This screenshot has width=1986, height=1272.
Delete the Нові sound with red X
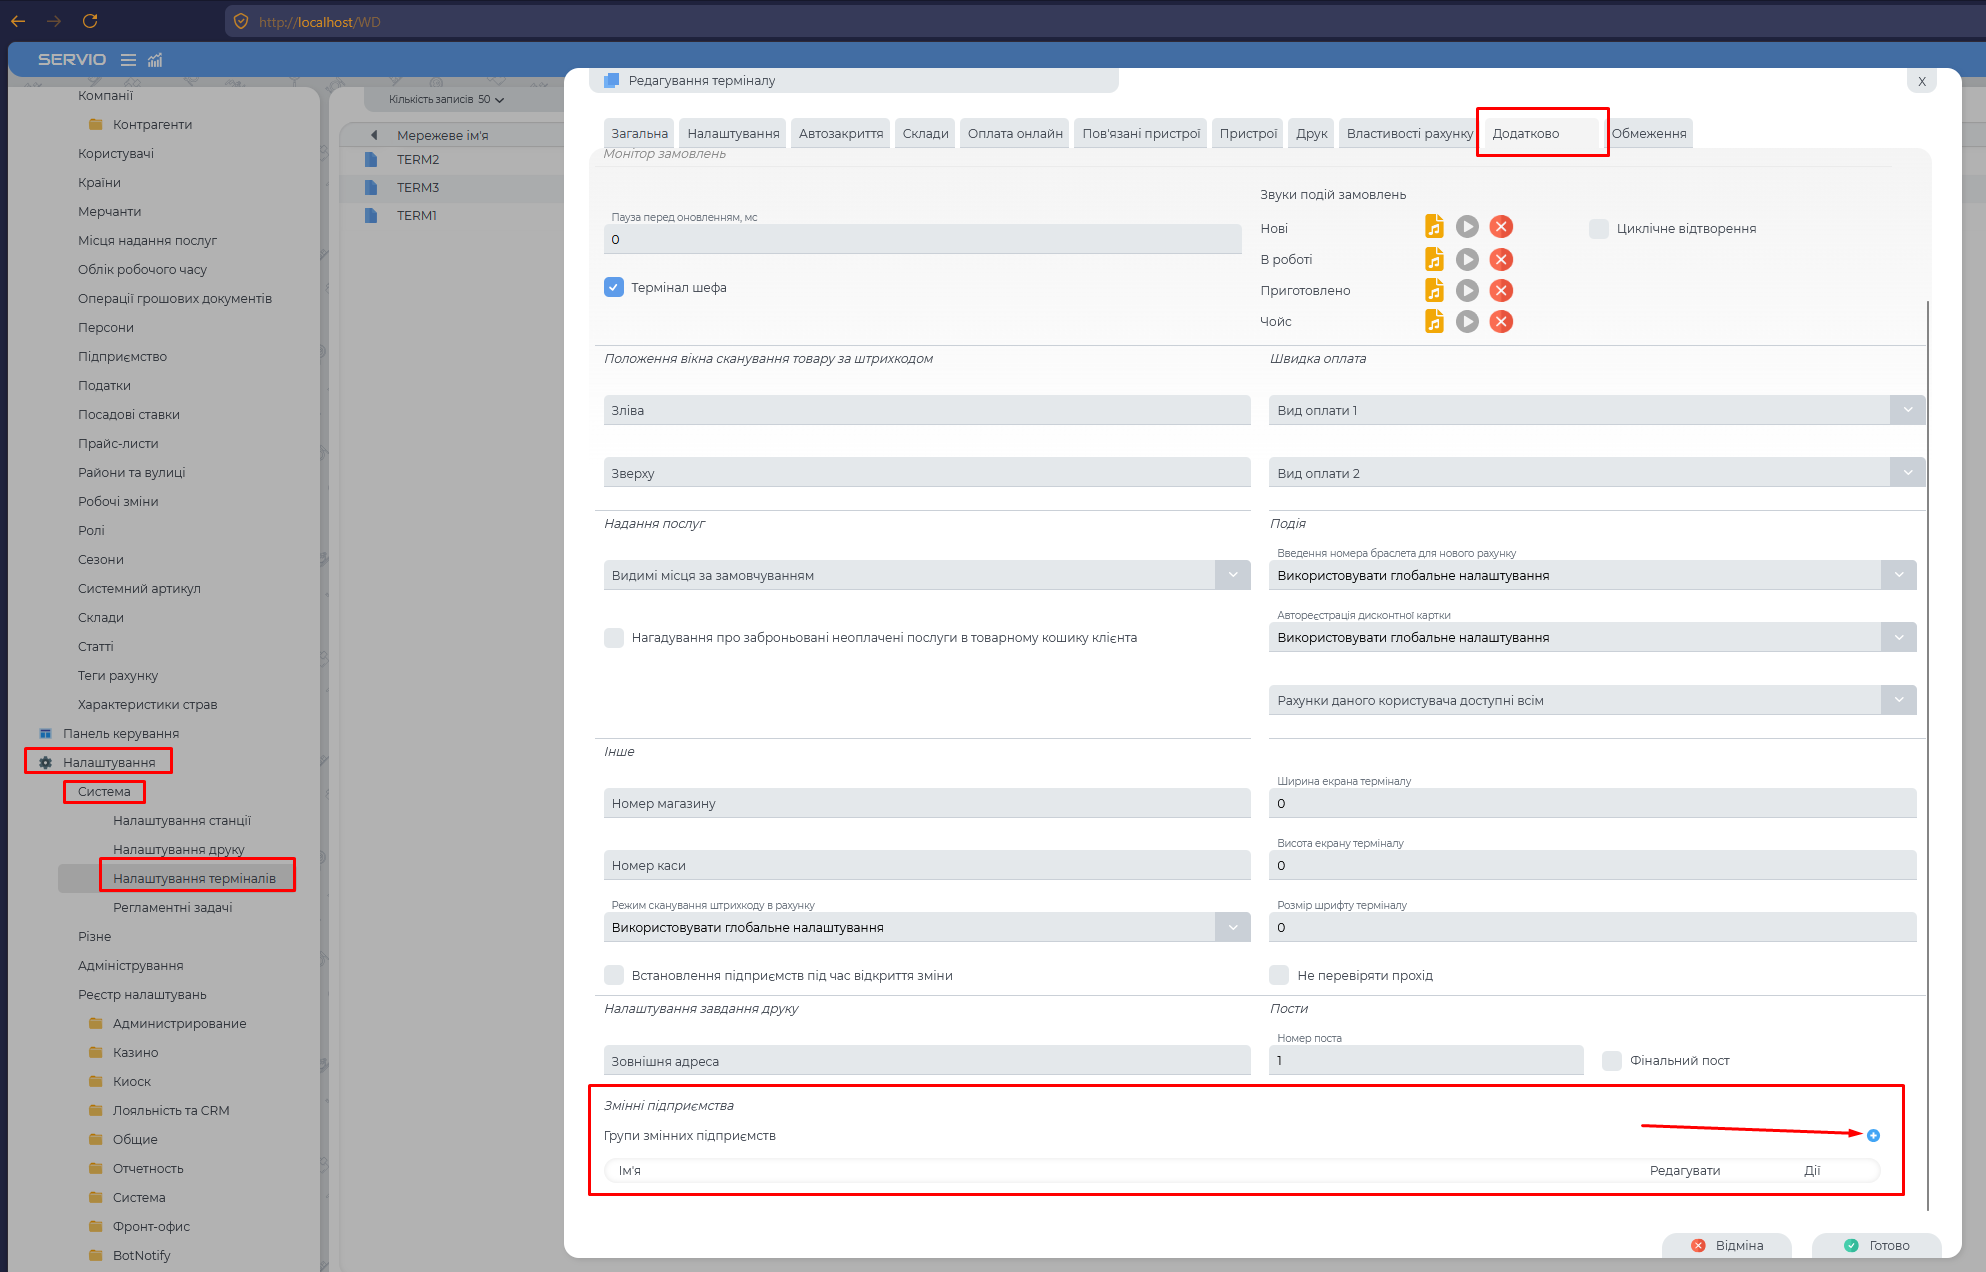click(x=1501, y=227)
